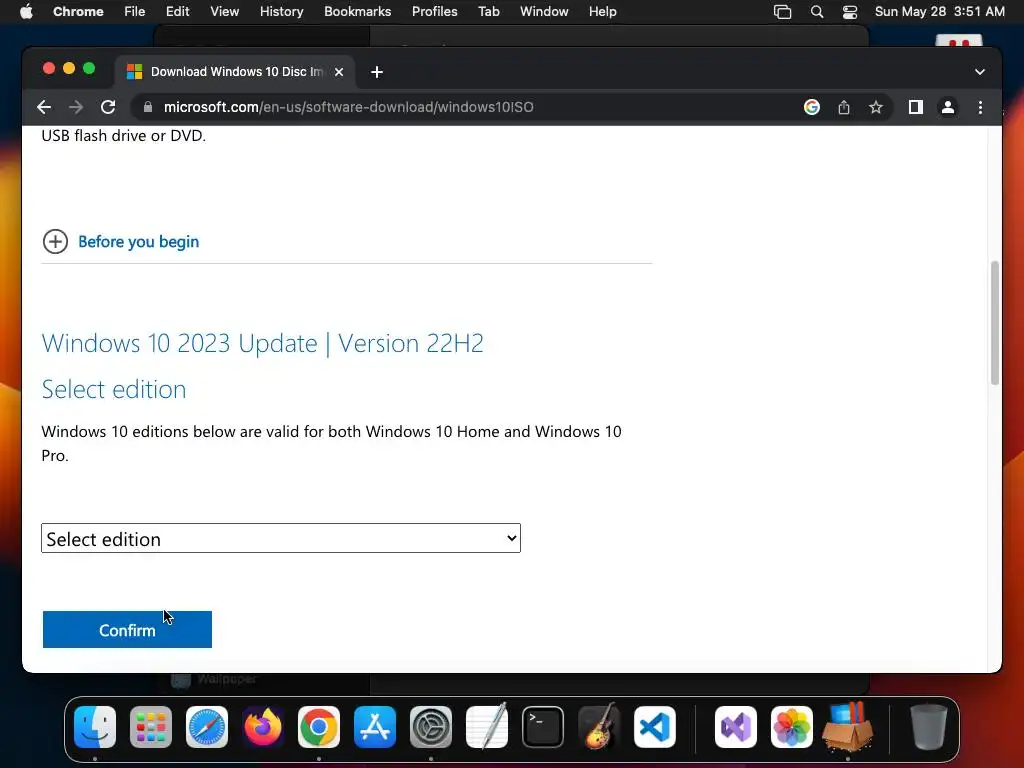Viewport: 1024px width, 768px height.
Task: Open the History menu
Action: pos(281,12)
